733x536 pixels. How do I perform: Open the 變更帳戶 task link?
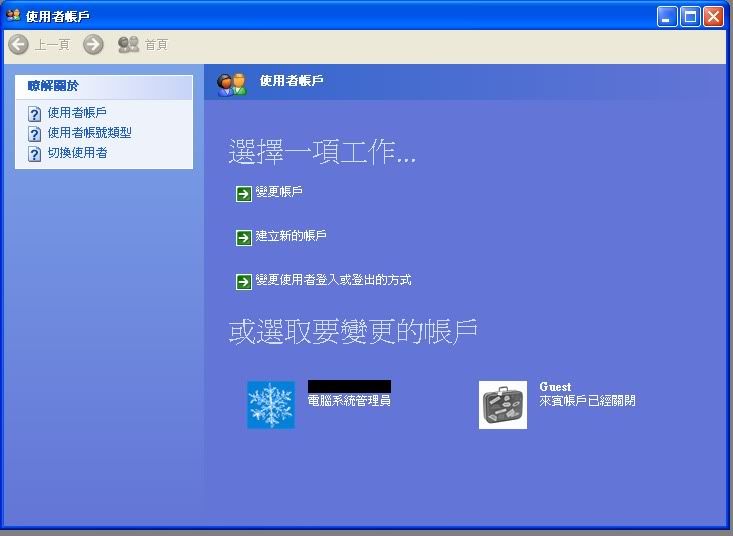click(279, 192)
